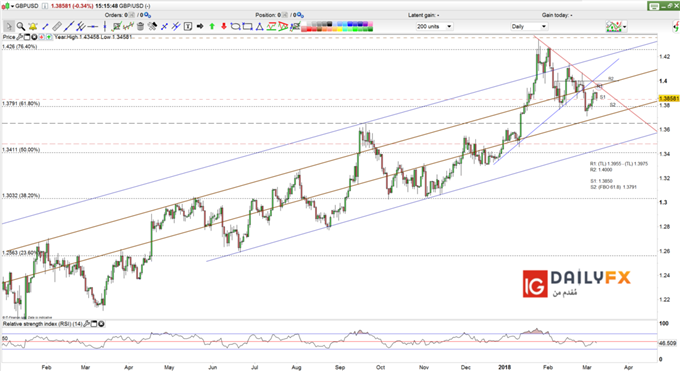Viewport: 680px width, 371px height.
Task: Open the price alert bell tool
Action: (x=33, y=26)
